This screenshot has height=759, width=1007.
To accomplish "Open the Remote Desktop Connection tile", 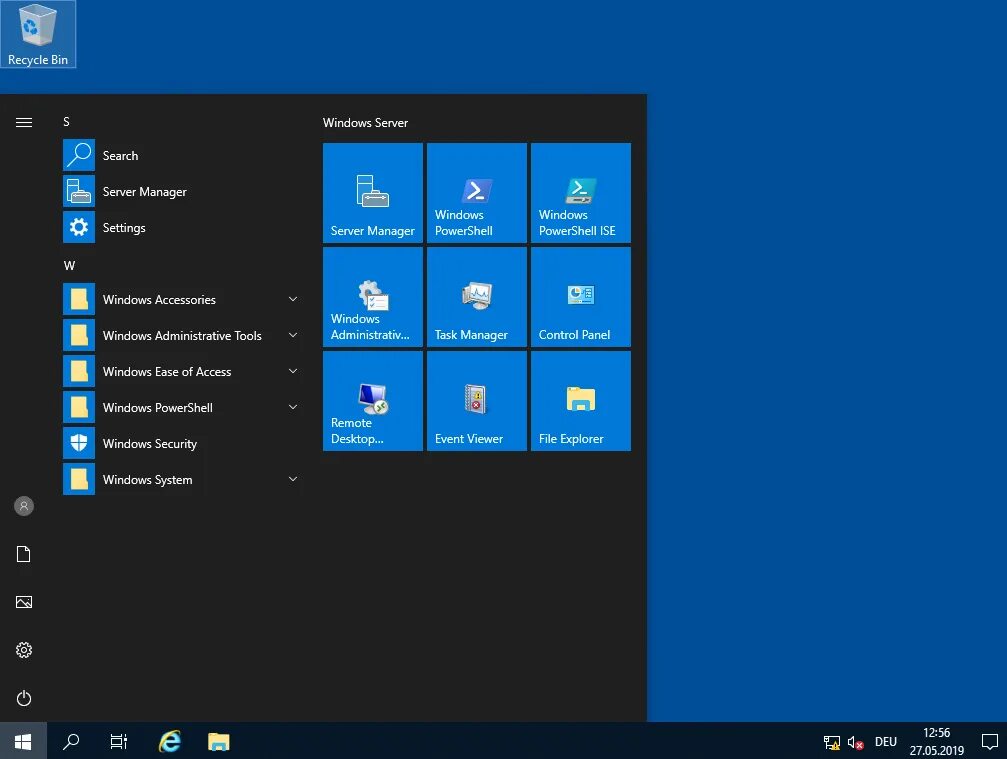I will pyautogui.click(x=372, y=401).
